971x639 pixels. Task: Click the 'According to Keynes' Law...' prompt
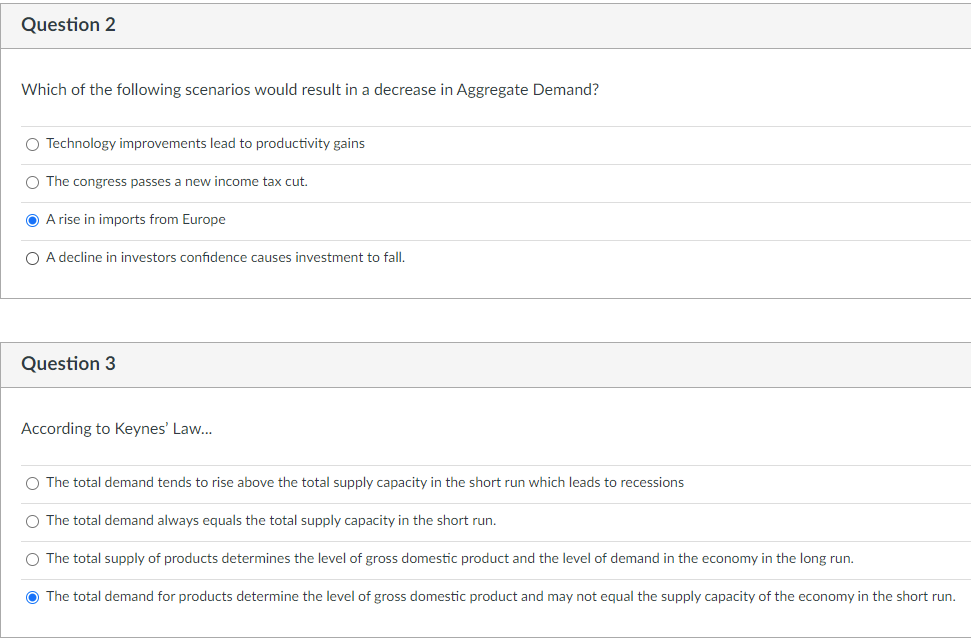coord(116,429)
